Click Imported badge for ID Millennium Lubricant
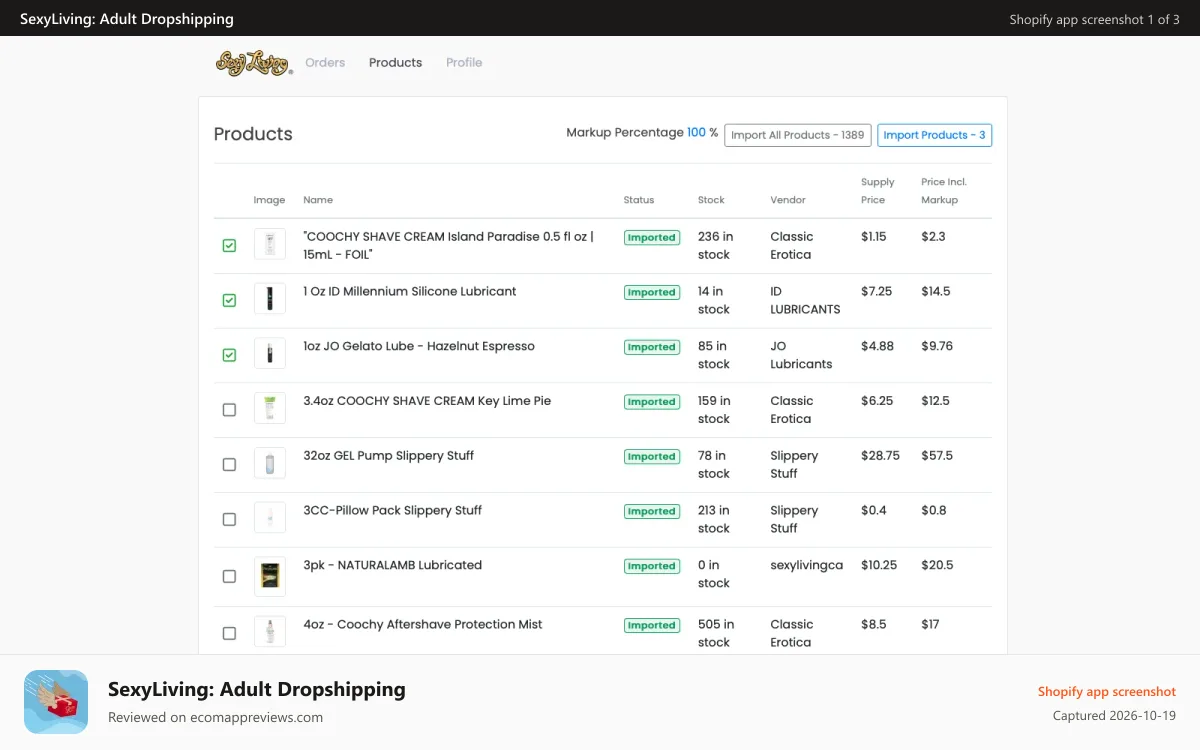 652,293
